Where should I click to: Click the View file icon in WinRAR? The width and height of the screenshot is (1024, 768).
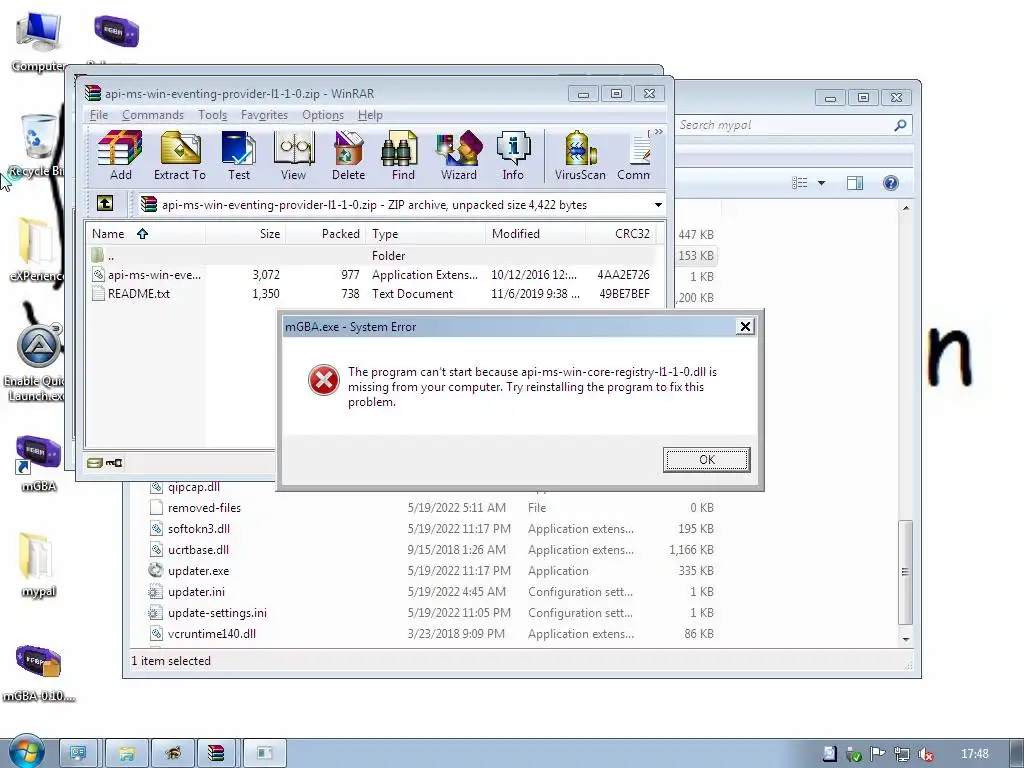[x=293, y=155]
